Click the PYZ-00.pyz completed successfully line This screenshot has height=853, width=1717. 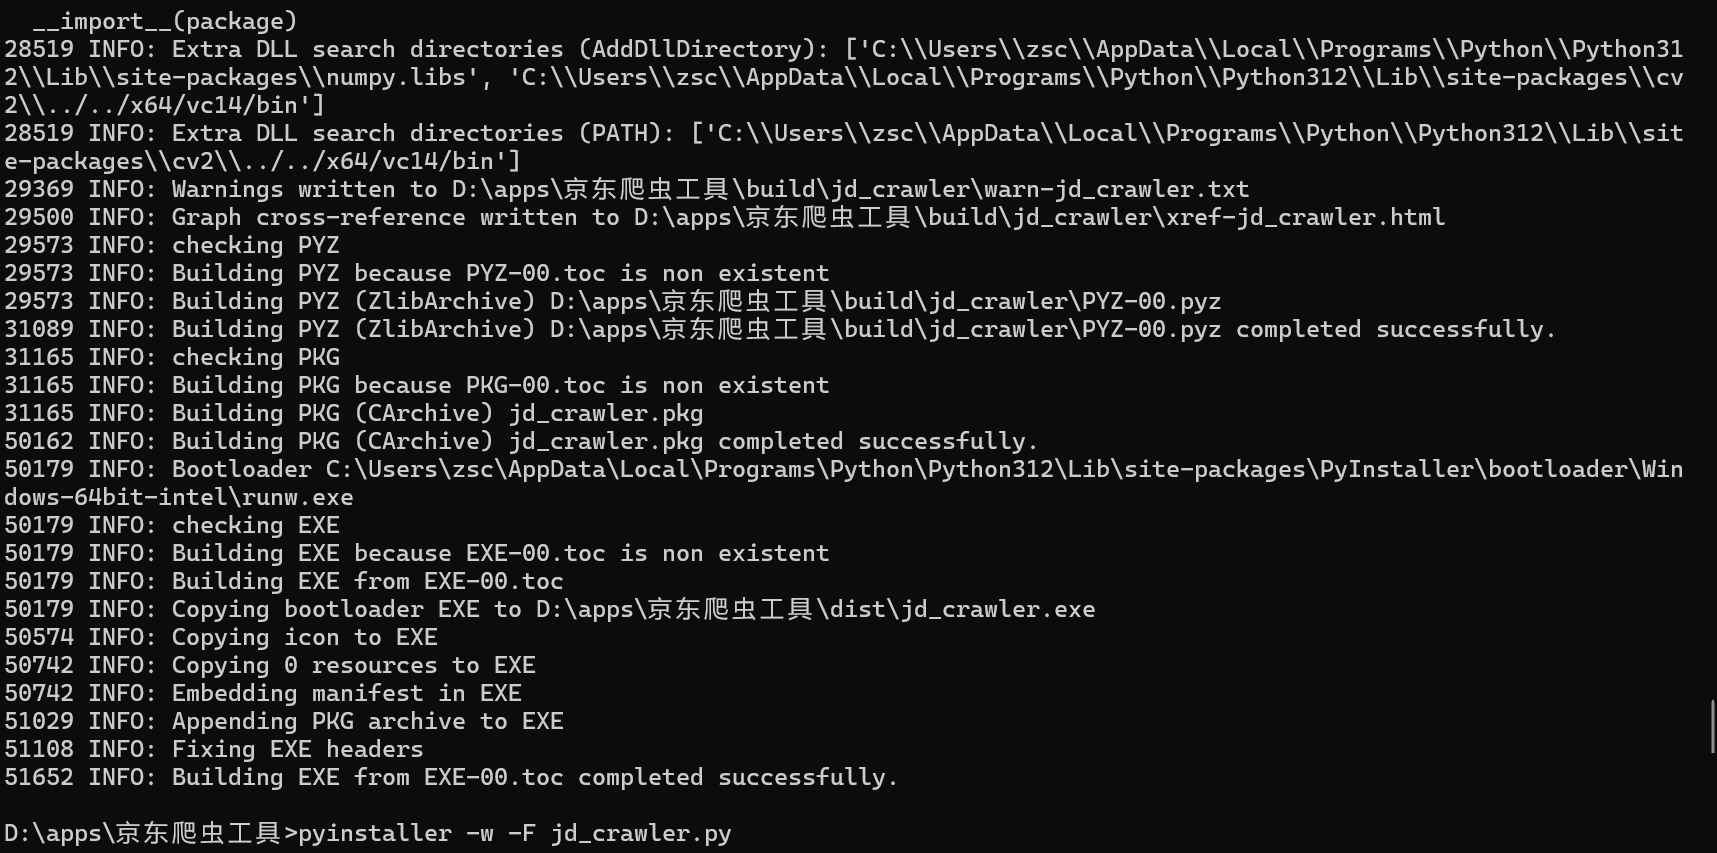click(862, 329)
